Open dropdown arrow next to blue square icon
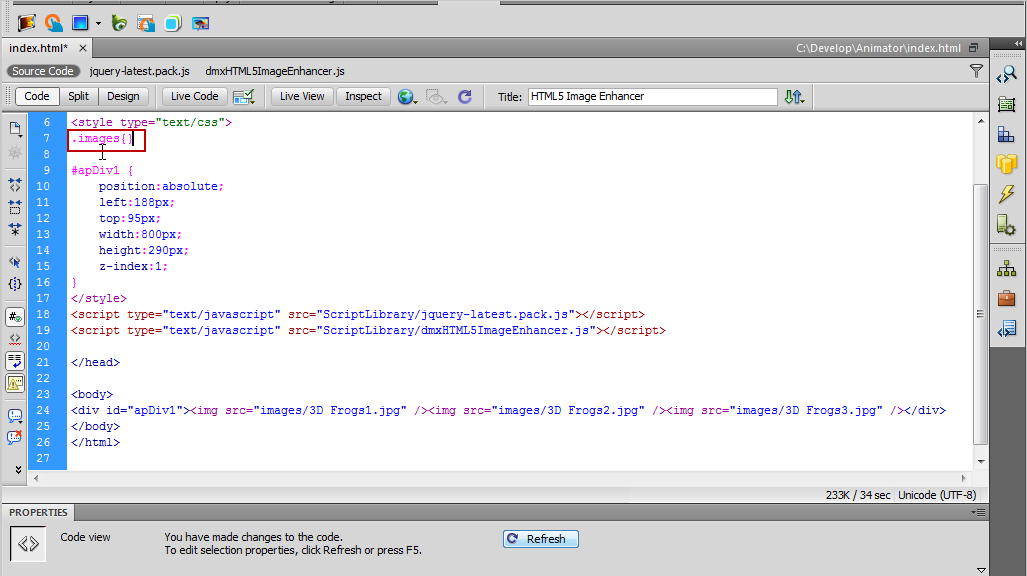Screen dimensions: 1027x576 [98, 24]
